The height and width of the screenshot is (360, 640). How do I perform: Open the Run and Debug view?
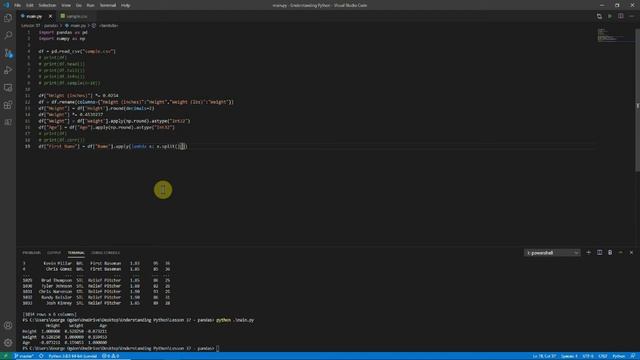point(8,70)
